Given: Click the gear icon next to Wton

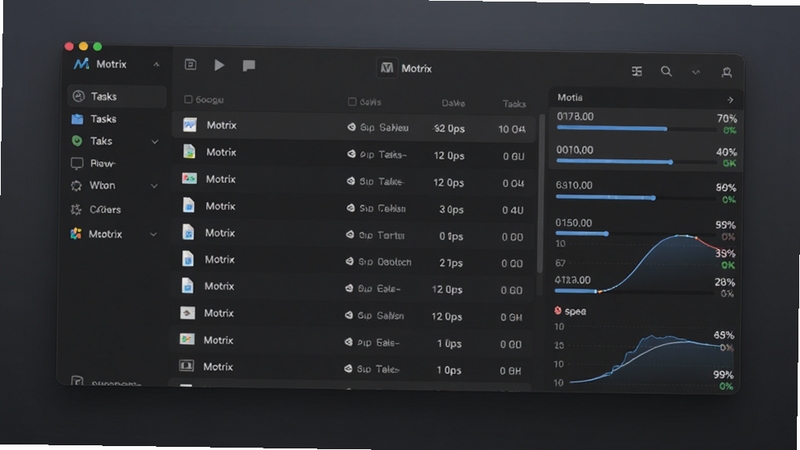Looking at the screenshot, I should click(x=77, y=186).
